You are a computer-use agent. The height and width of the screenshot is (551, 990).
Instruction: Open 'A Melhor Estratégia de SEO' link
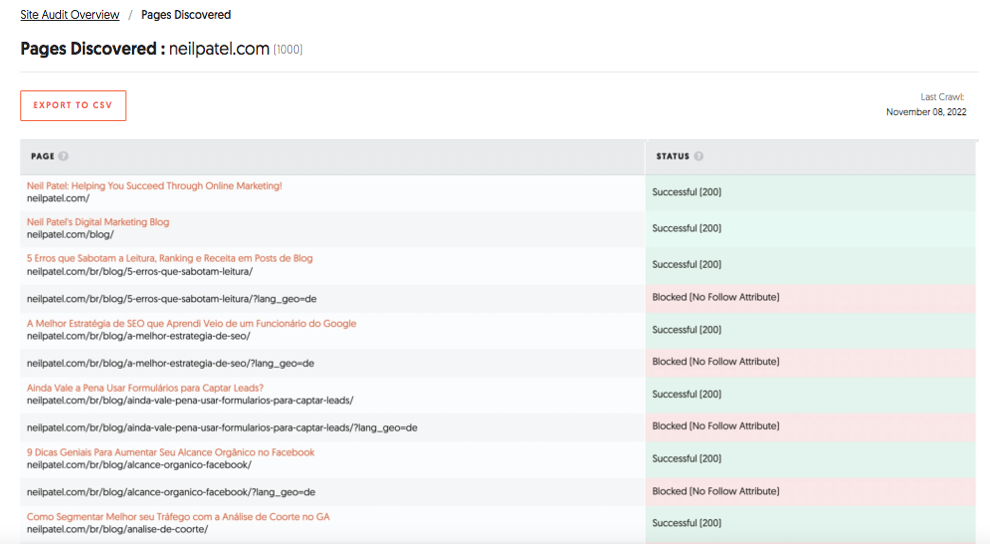[191, 323]
